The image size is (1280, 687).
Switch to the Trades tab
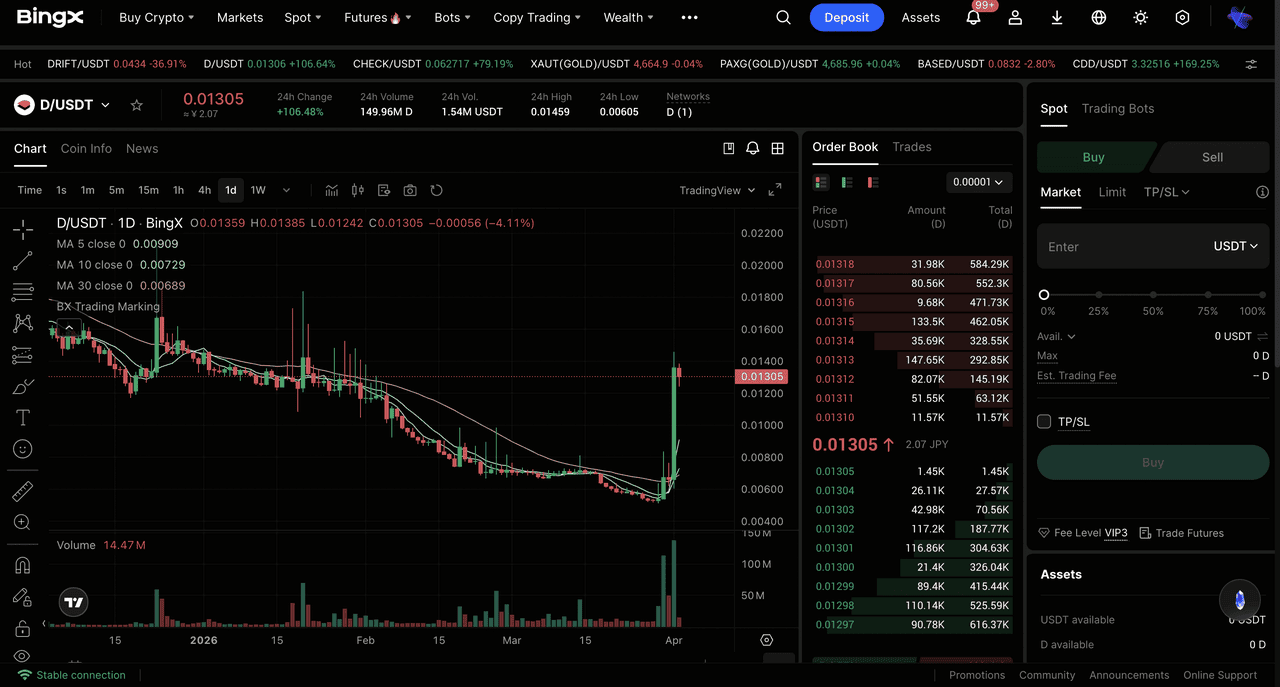(x=911, y=147)
